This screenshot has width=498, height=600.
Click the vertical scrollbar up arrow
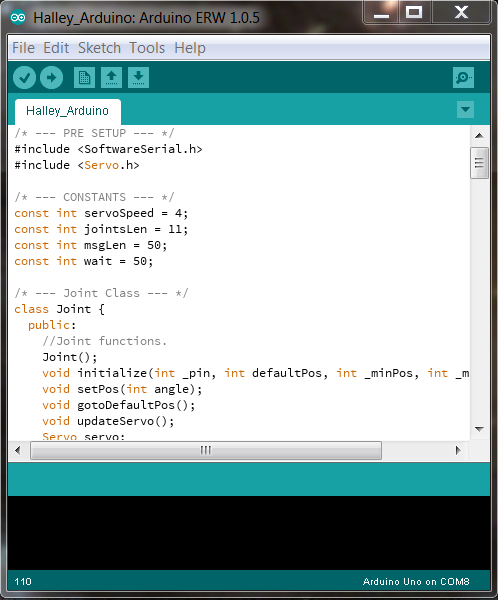479,136
